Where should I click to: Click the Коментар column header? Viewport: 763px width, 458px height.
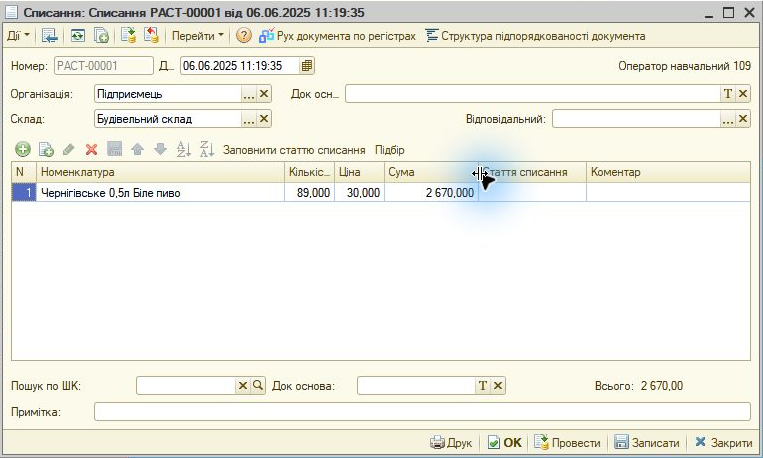coord(668,172)
